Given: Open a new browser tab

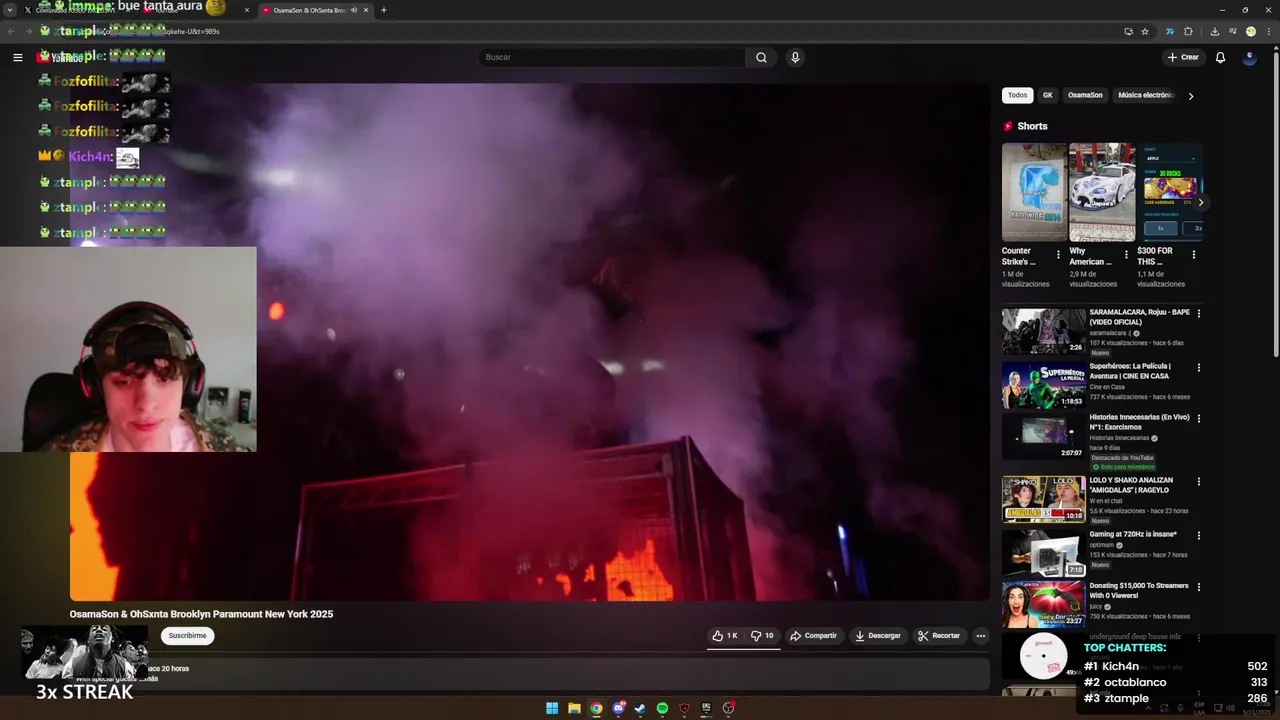Looking at the screenshot, I should coord(383,10).
